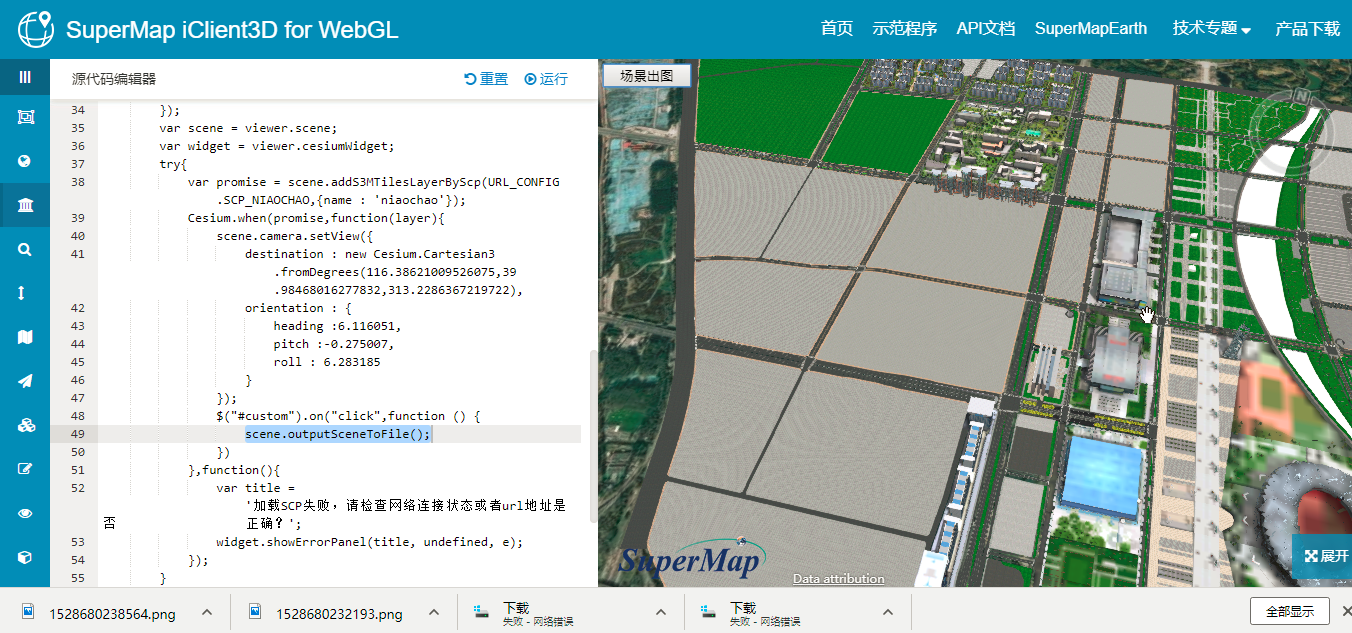Open the Data attribution link
Image resolution: width=1352 pixels, height=633 pixels.
tap(838, 578)
